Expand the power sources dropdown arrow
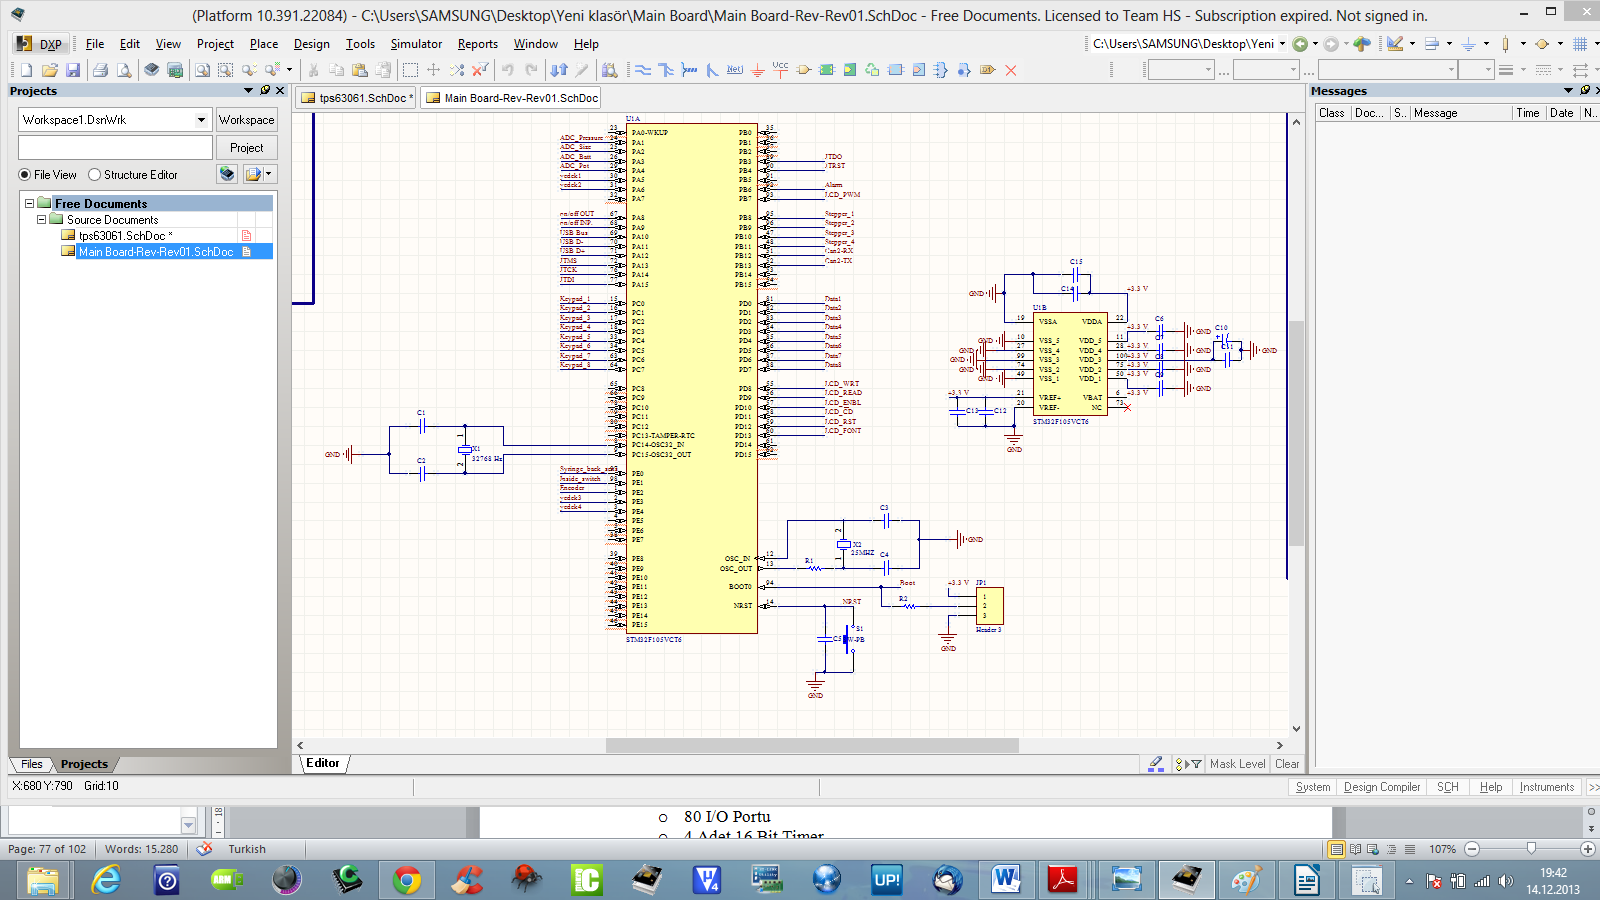 coord(1486,44)
